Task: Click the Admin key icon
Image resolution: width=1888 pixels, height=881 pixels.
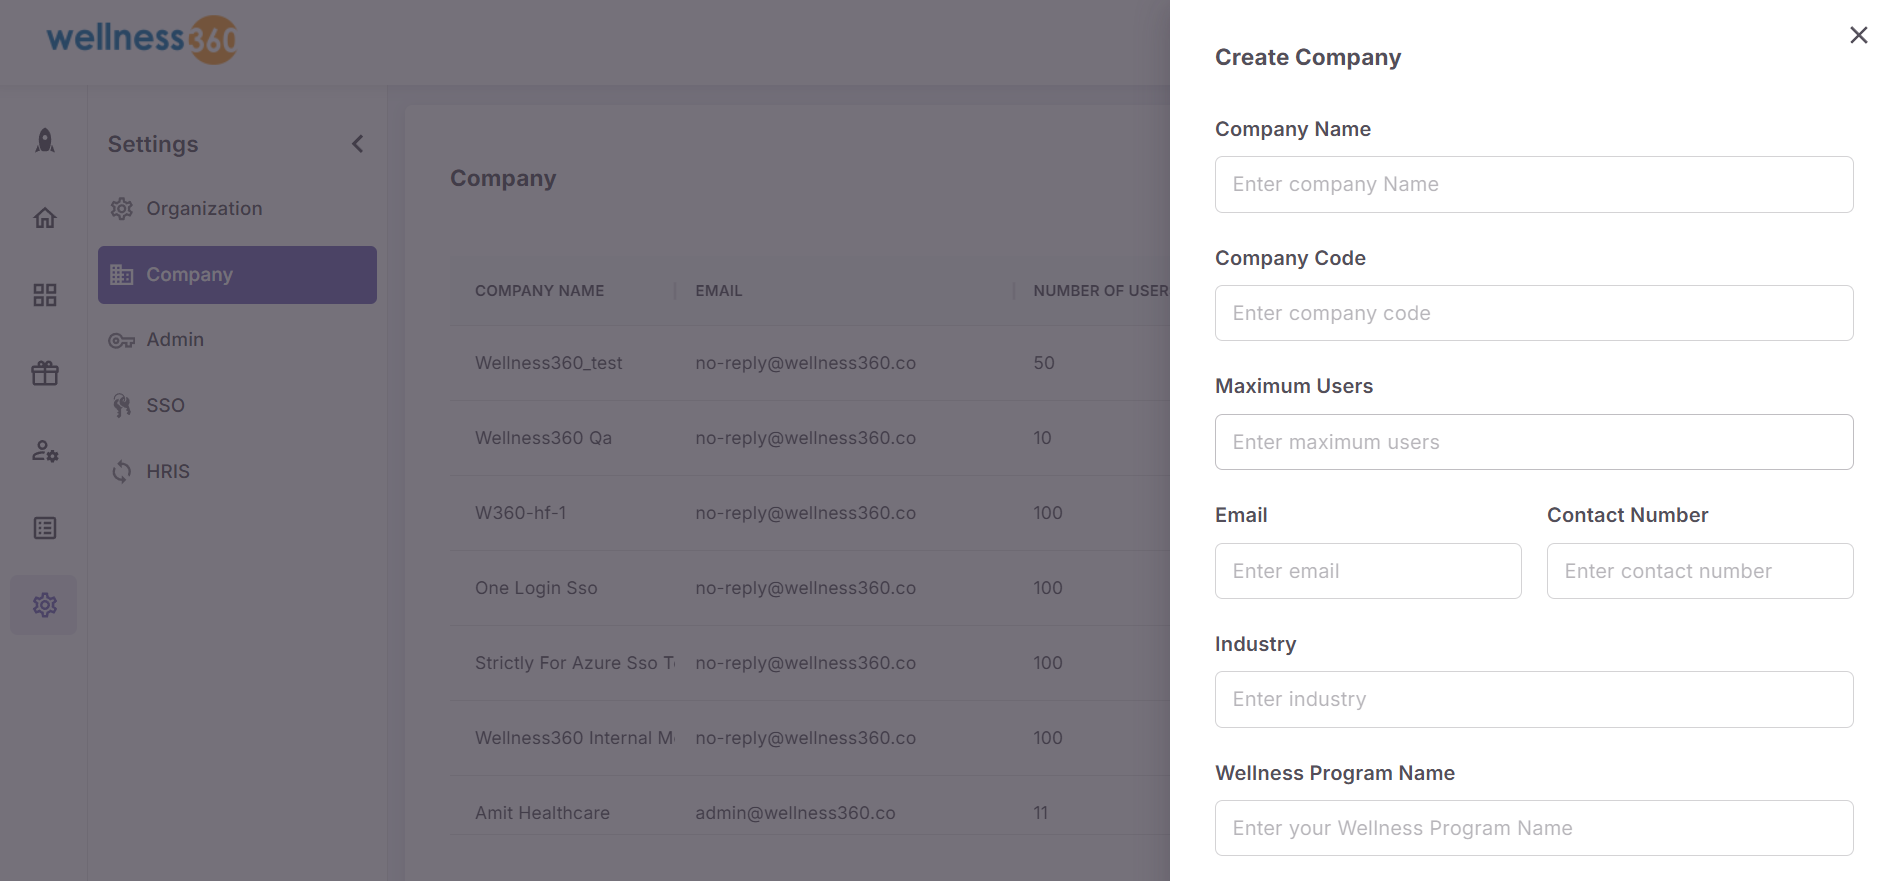Action: (x=122, y=341)
